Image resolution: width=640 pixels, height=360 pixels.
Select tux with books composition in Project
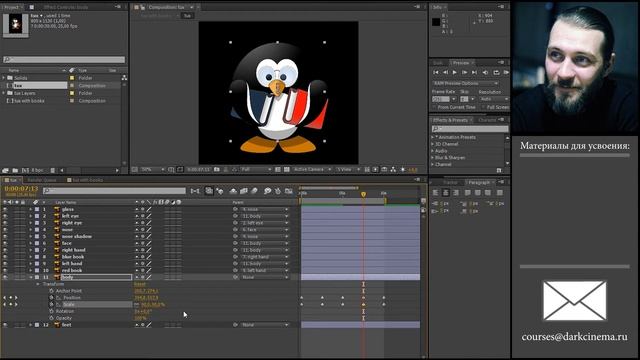[29, 101]
